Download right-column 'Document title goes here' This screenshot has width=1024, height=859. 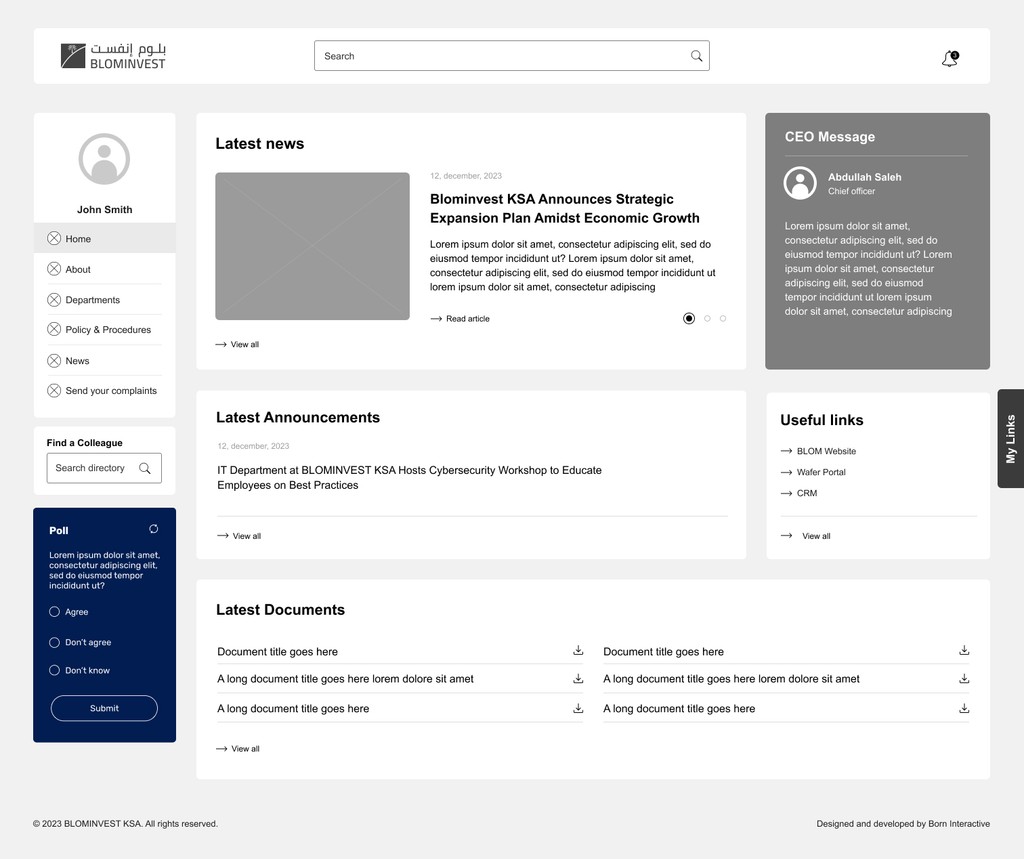tap(964, 651)
